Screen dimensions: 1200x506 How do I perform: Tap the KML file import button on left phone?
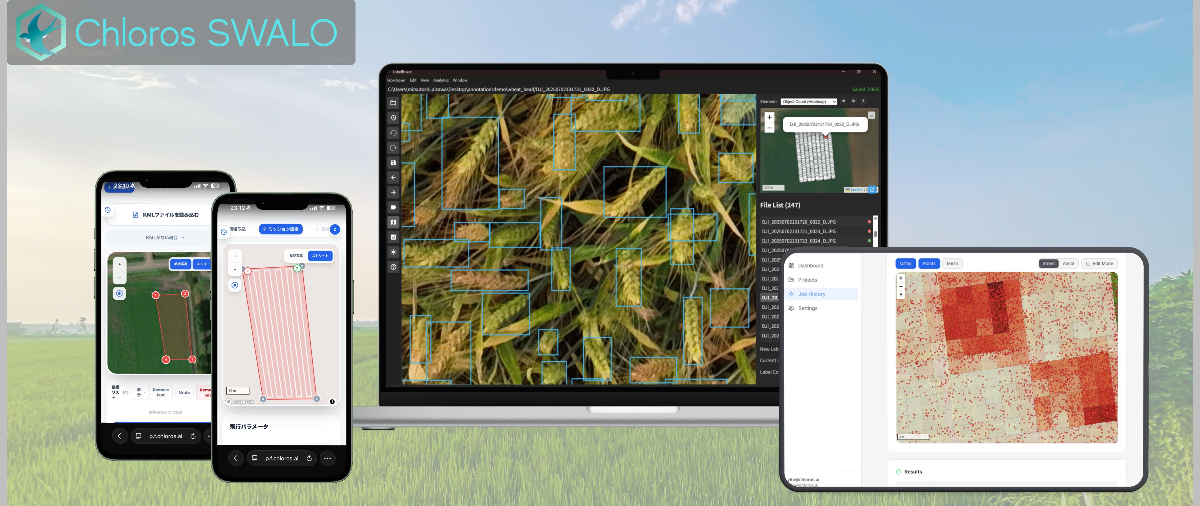(x=165, y=214)
